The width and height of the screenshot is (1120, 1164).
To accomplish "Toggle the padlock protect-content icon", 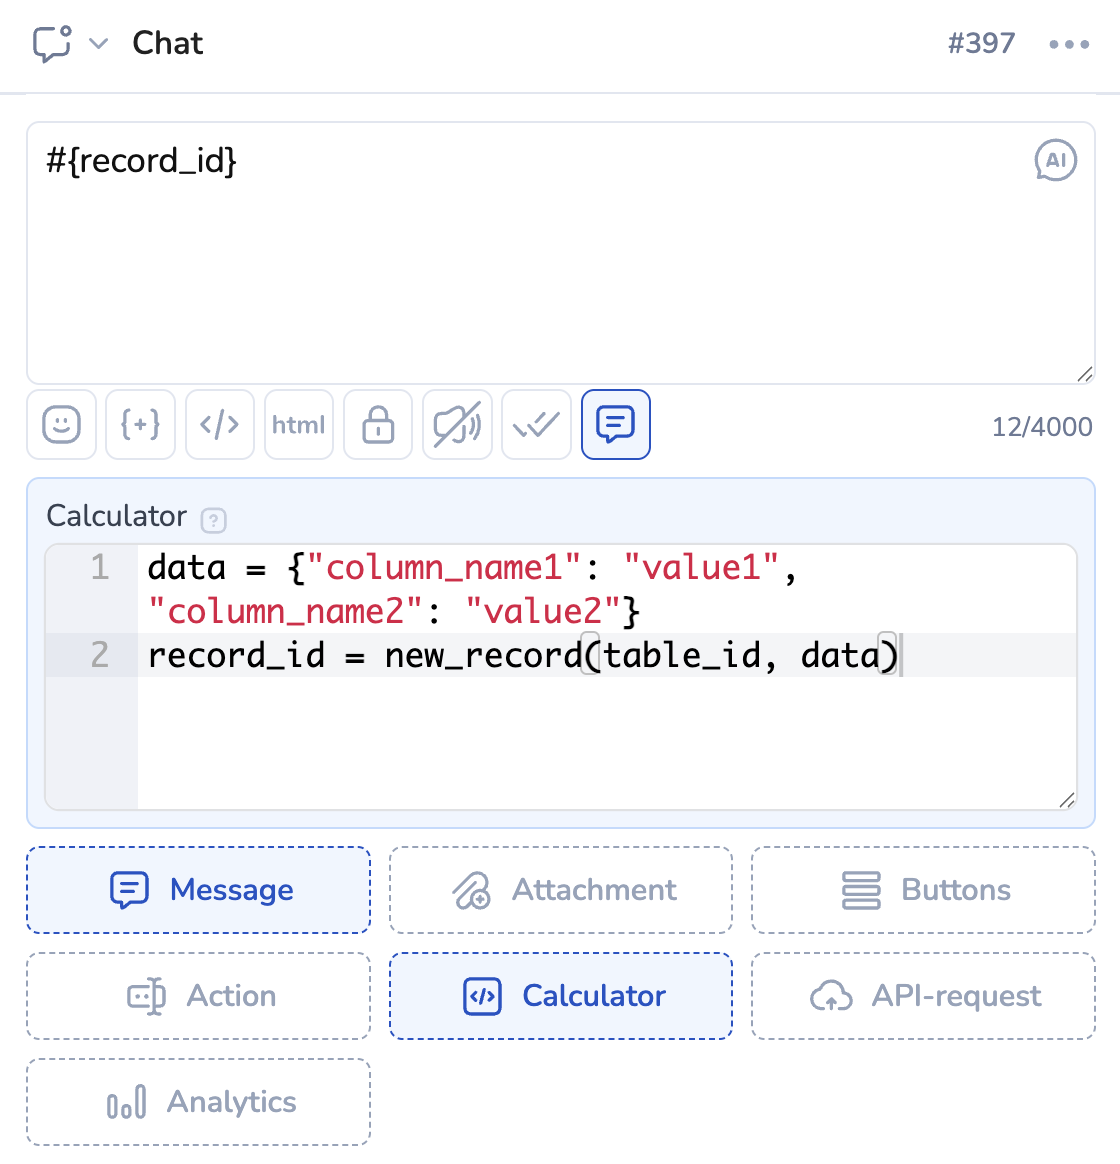I will 378,425.
